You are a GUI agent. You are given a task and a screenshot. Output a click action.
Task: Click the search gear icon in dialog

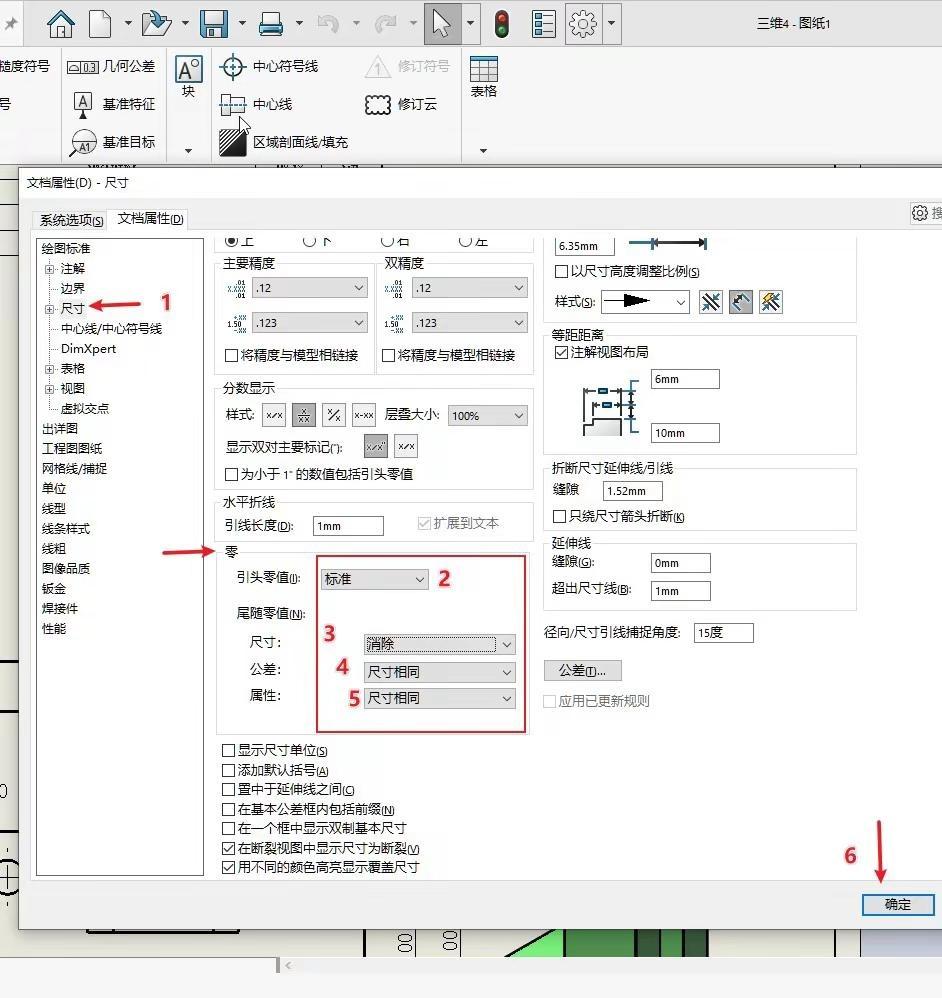920,213
